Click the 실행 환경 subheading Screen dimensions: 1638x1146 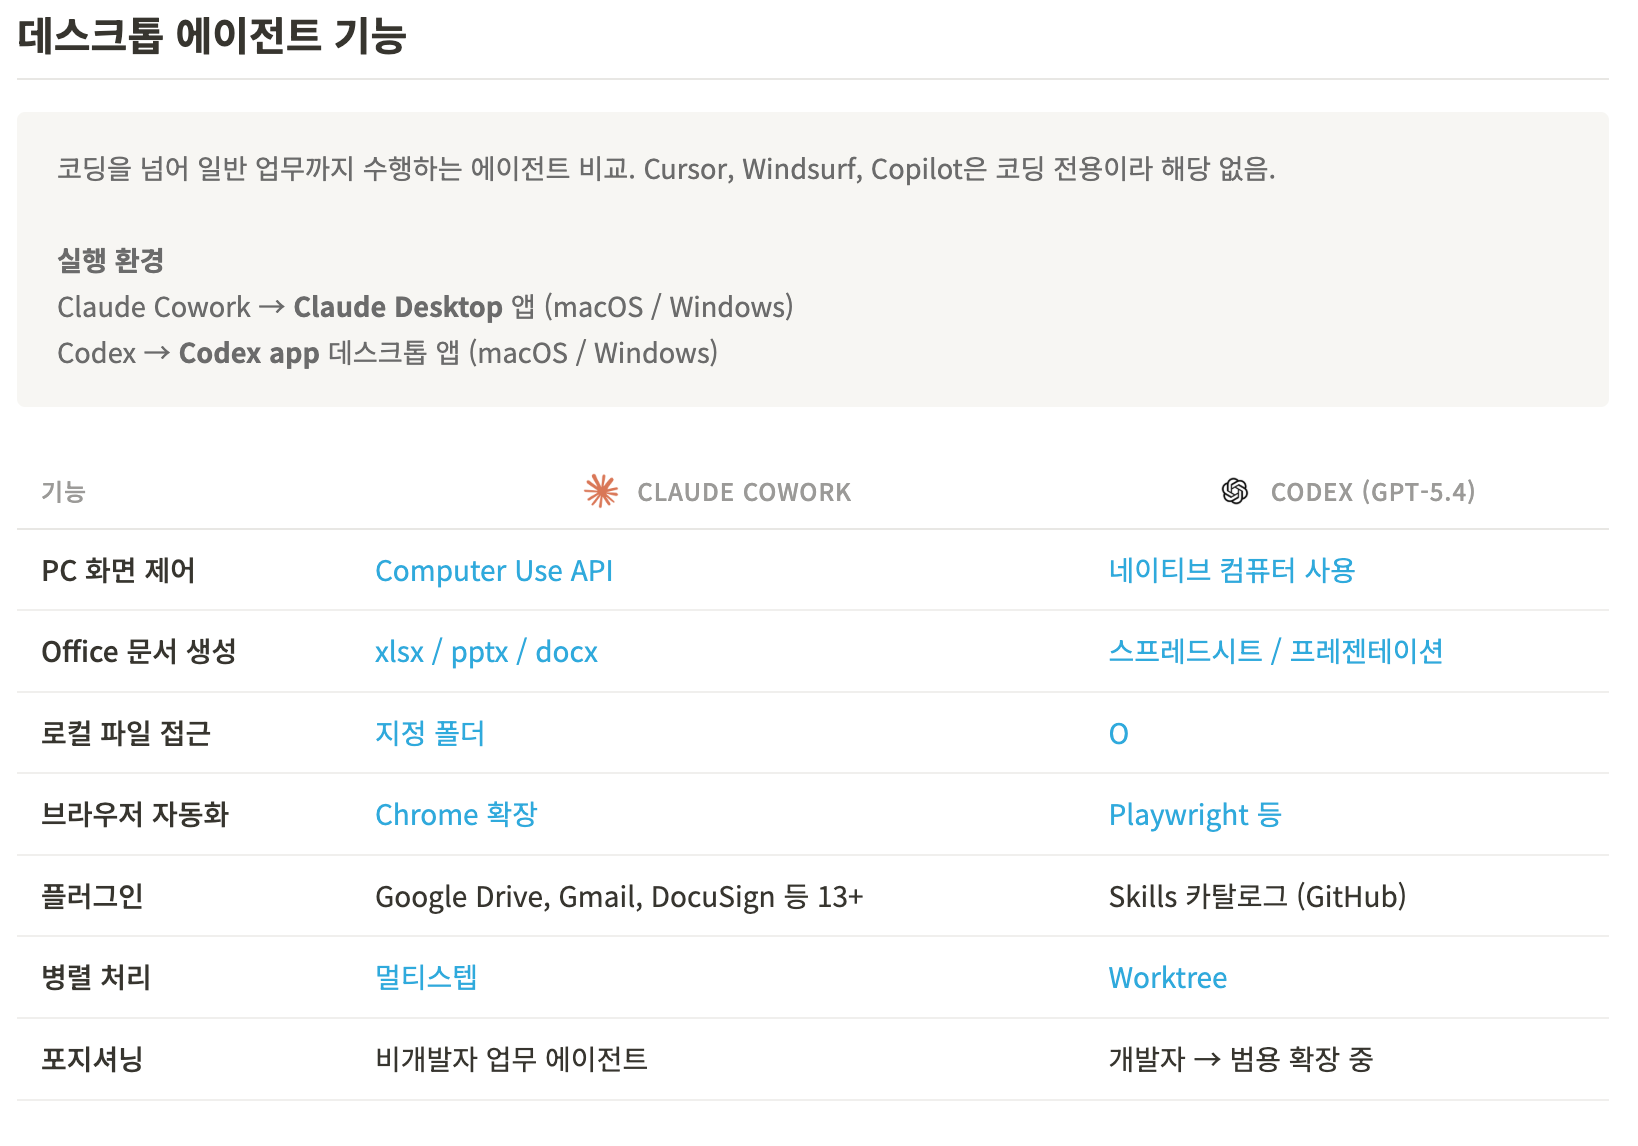pyautogui.click(x=110, y=261)
